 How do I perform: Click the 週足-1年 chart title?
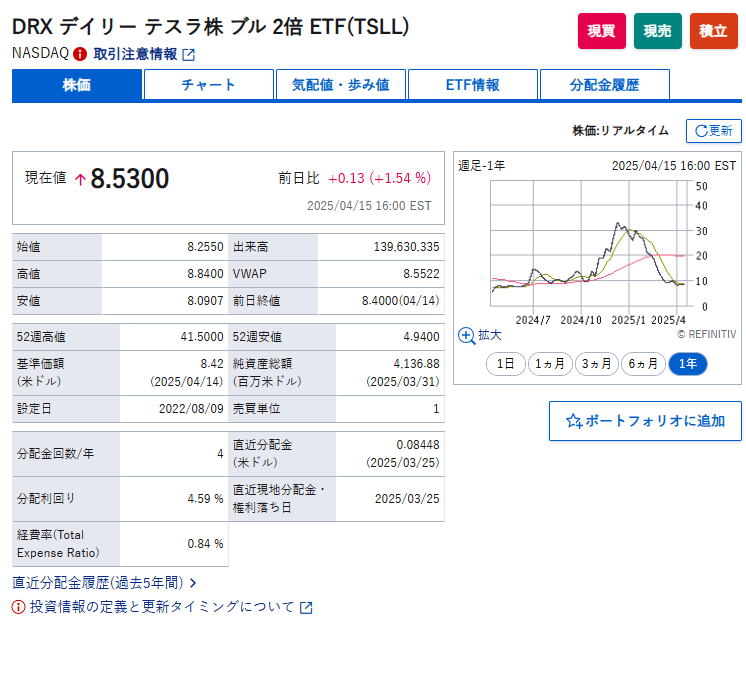pyautogui.click(x=481, y=166)
